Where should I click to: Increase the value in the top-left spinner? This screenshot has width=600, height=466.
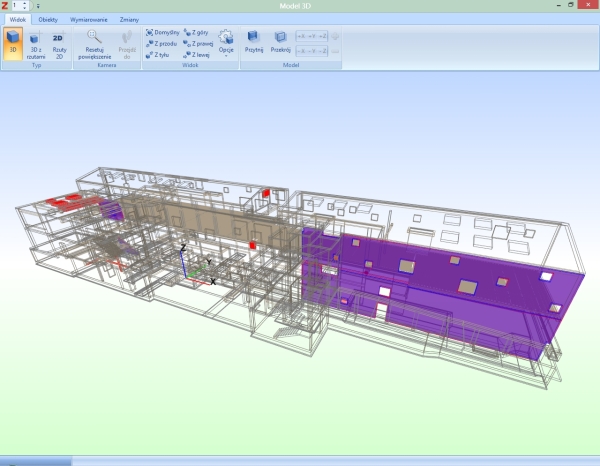26,4
